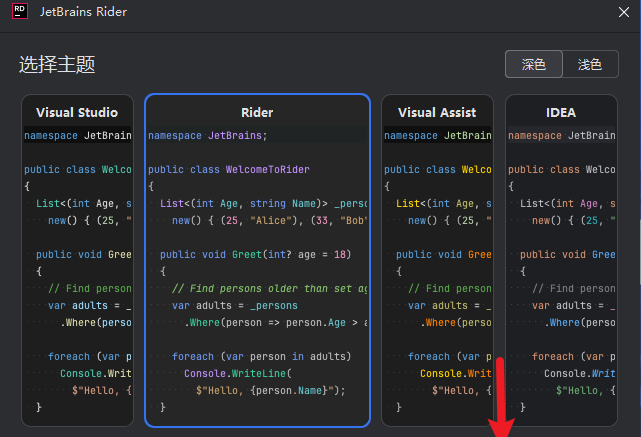Click 'Console.WriteLine(' in Rider preview
641x437 pixels.
coord(238,373)
